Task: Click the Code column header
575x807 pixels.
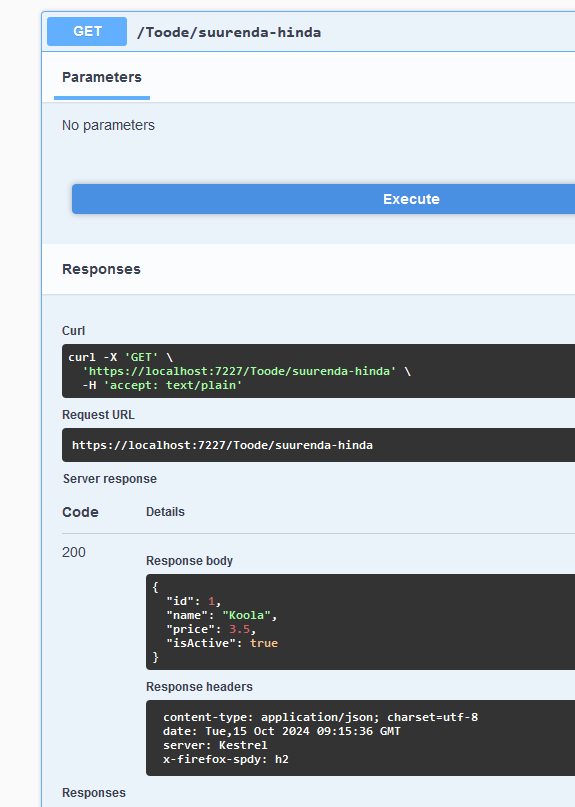Action: (x=80, y=512)
